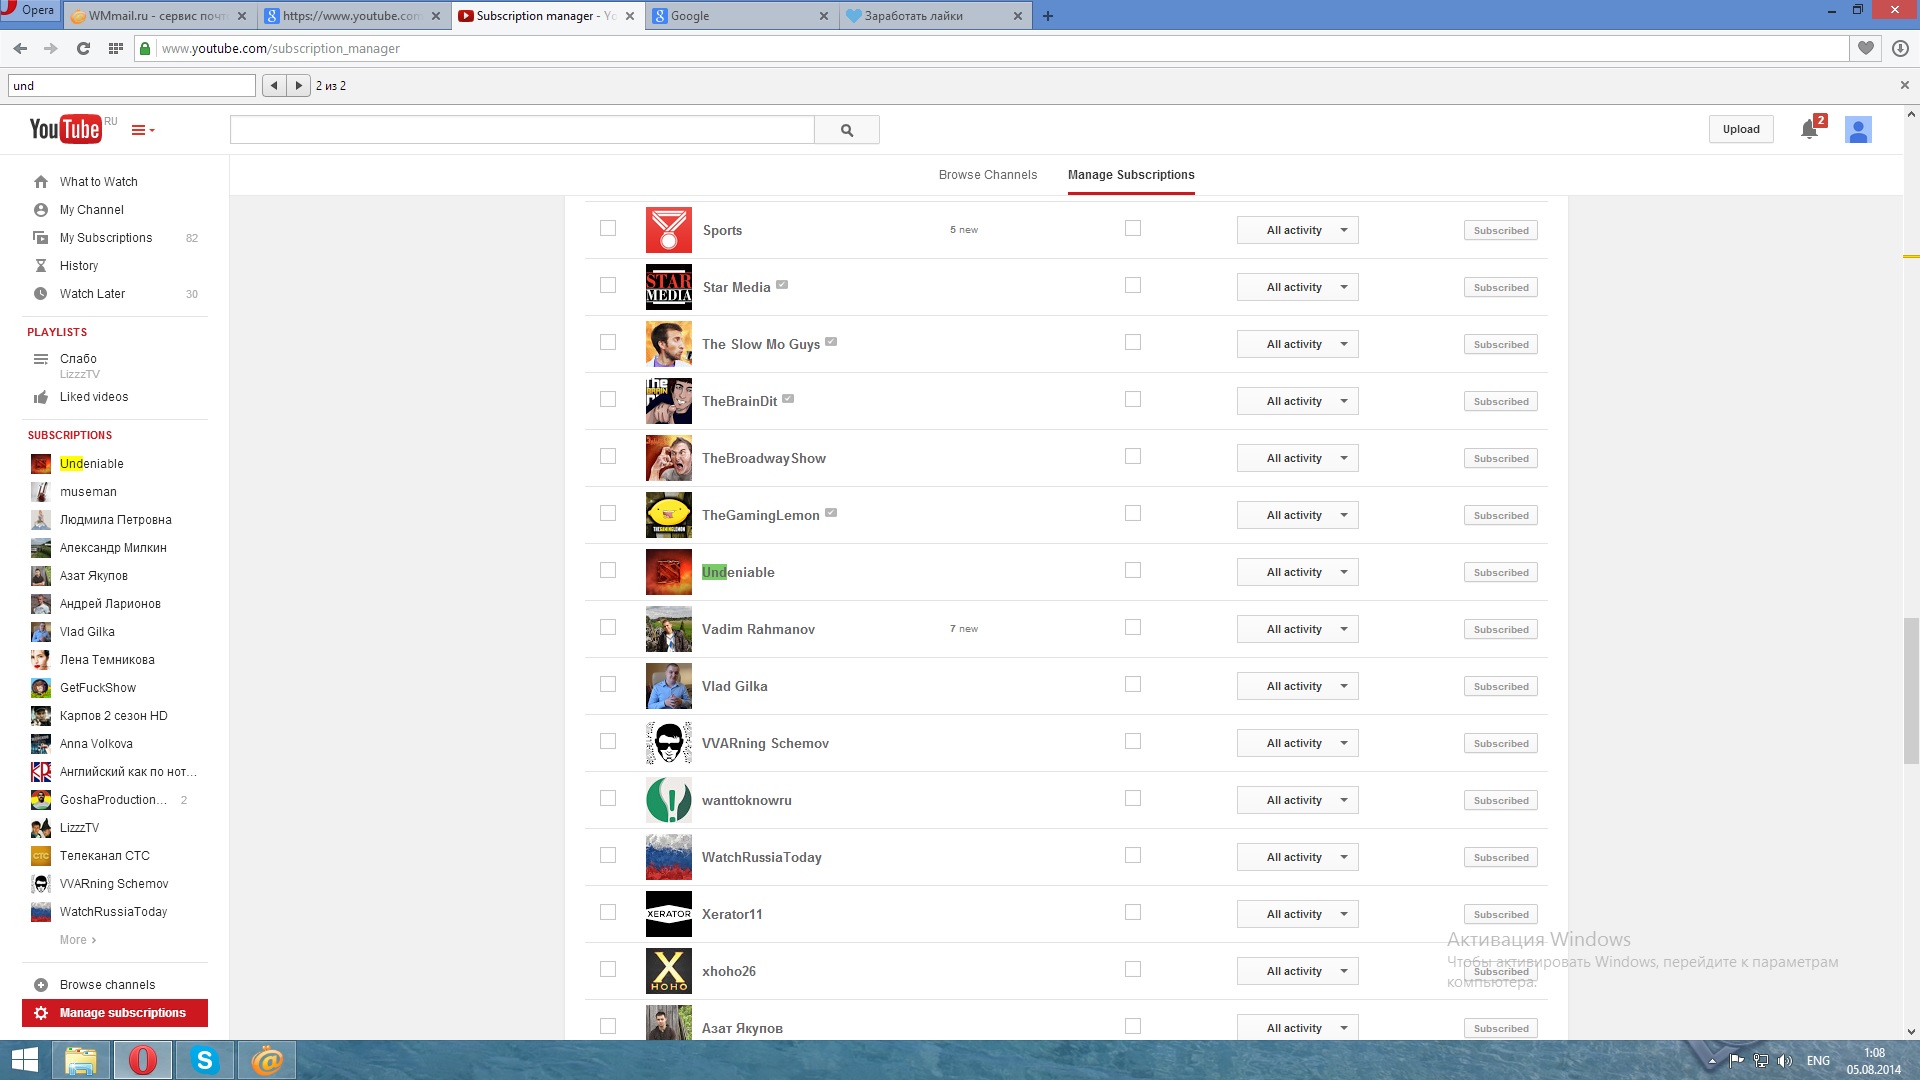Open downloads icon in address bar
Image resolution: width=1920 pixels, height=1080 pixels.
point(1900,48)
